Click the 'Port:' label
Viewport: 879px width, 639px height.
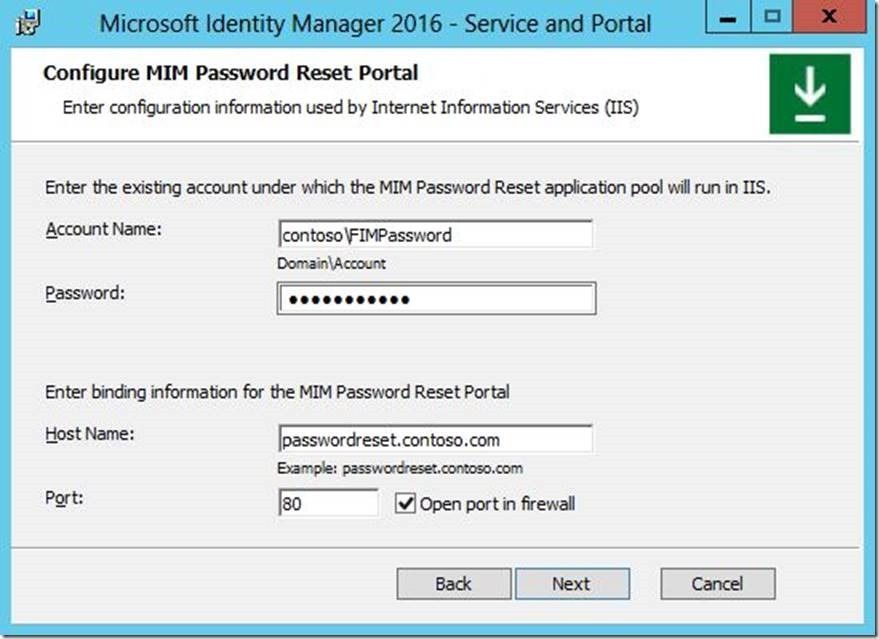click(x=64, y=498)
